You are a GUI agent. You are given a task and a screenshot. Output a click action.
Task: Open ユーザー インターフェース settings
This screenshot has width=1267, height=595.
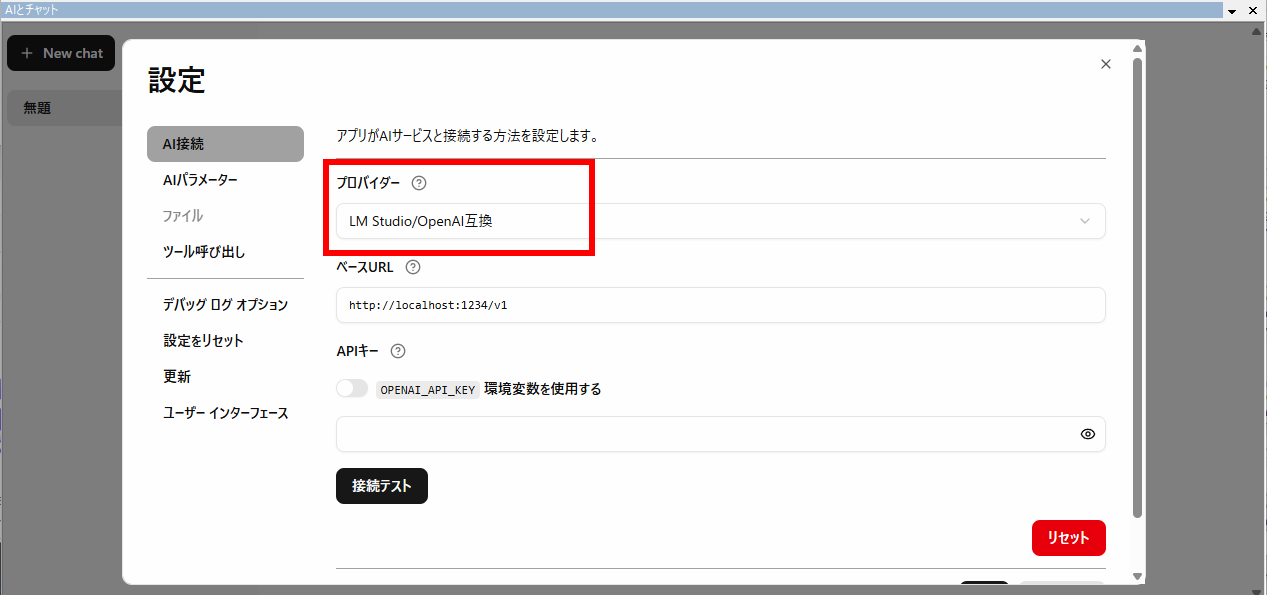pyautogui.click(x=225, y=413)
